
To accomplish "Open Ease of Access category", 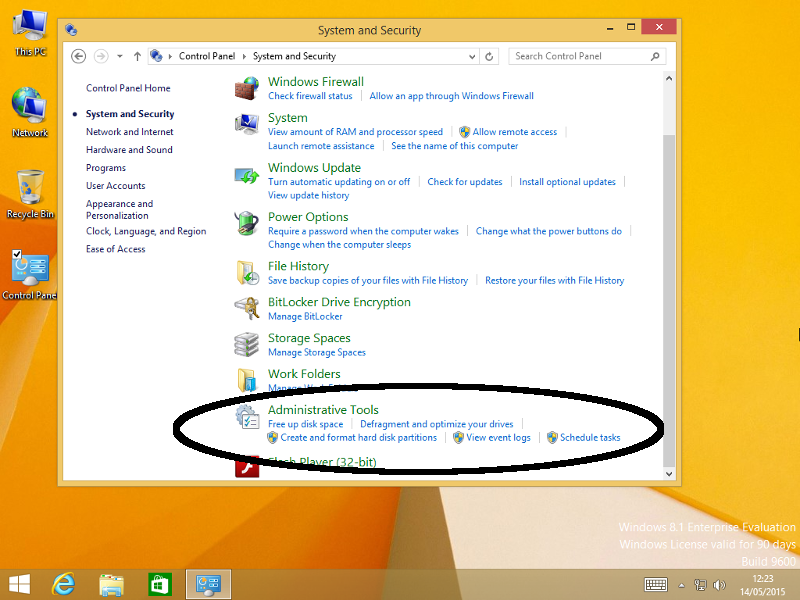I will pos(115,249).
